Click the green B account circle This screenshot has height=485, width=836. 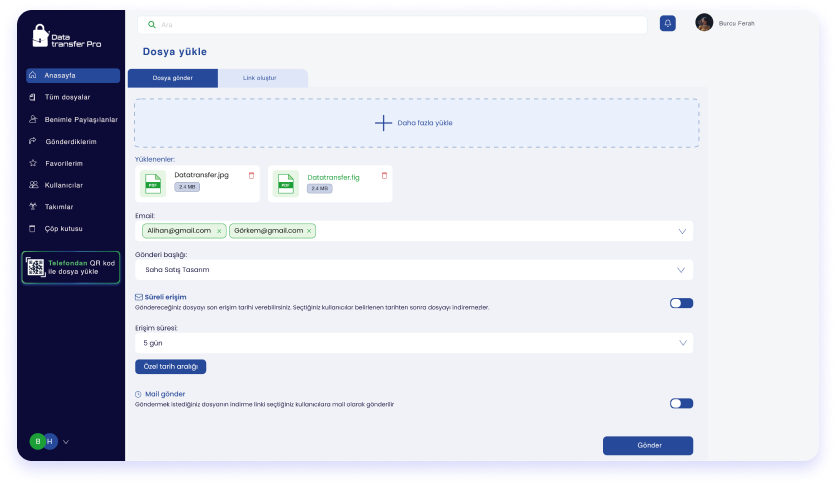pyautogui.click(x=38, y=441)
